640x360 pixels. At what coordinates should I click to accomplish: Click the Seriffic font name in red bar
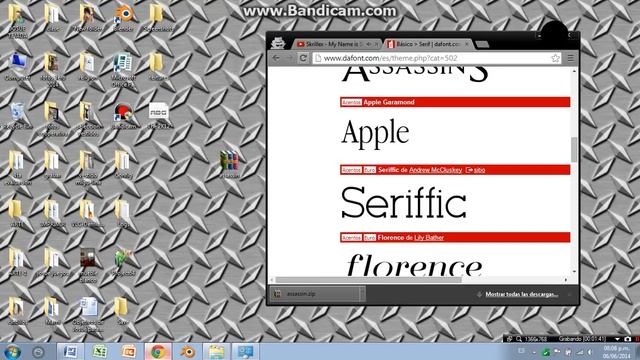click(389, 170)
